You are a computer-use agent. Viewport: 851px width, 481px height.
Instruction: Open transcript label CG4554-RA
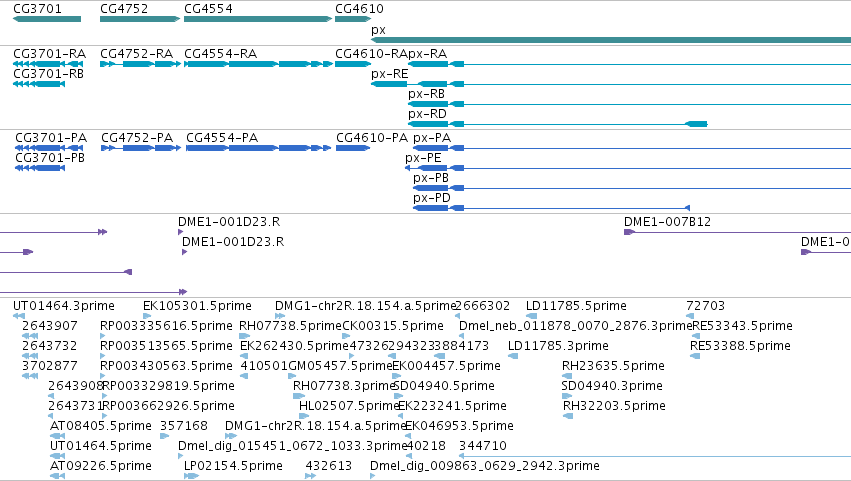[x=220, y=54]
